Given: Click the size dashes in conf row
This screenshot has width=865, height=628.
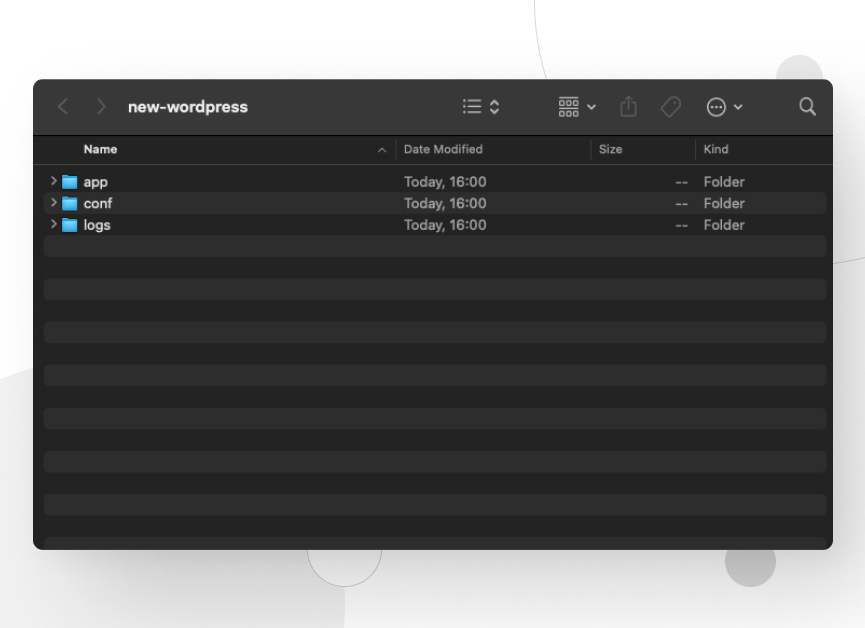Looking at the screenshot, I should pyautogui.click(x=681, y=204).
